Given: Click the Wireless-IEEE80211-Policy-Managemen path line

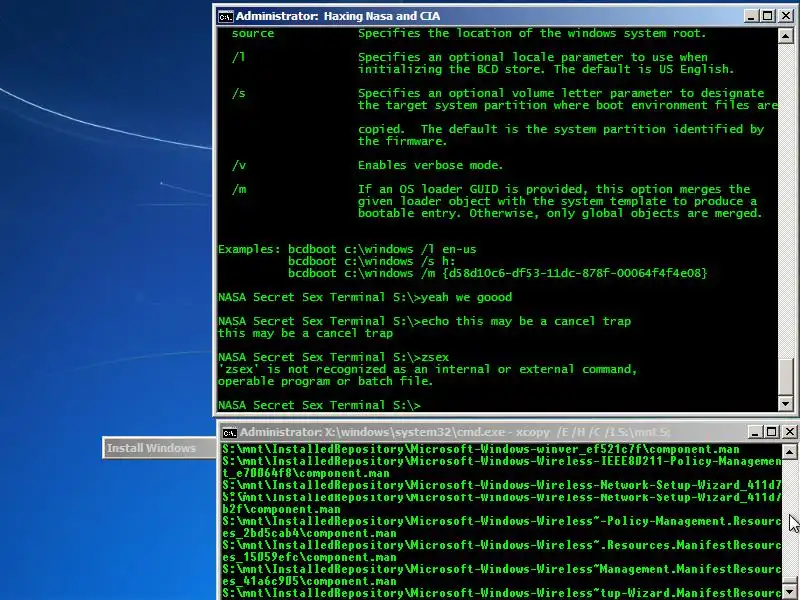Looking at the screenshot, I should 502,462.
